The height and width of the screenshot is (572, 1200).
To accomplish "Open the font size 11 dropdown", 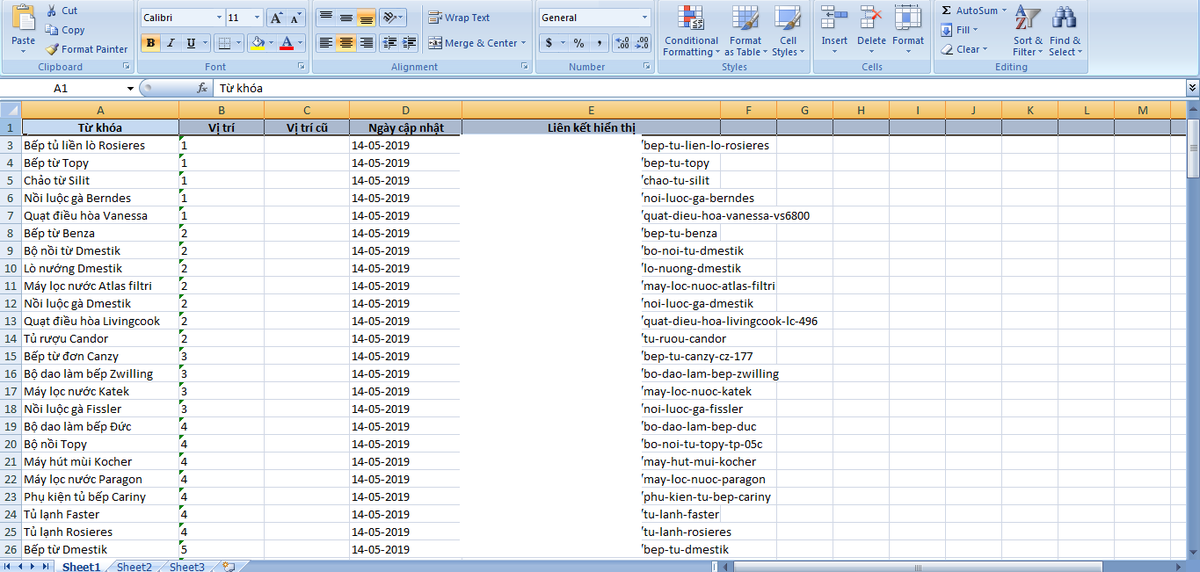I will click(257, 18).
